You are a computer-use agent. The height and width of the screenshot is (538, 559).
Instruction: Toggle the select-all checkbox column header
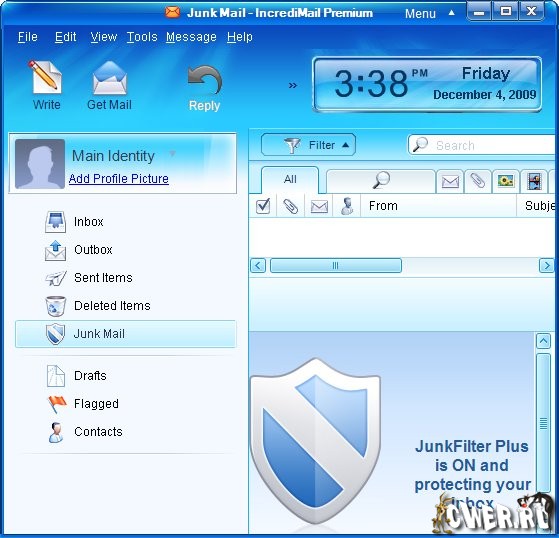coord(263,206)
